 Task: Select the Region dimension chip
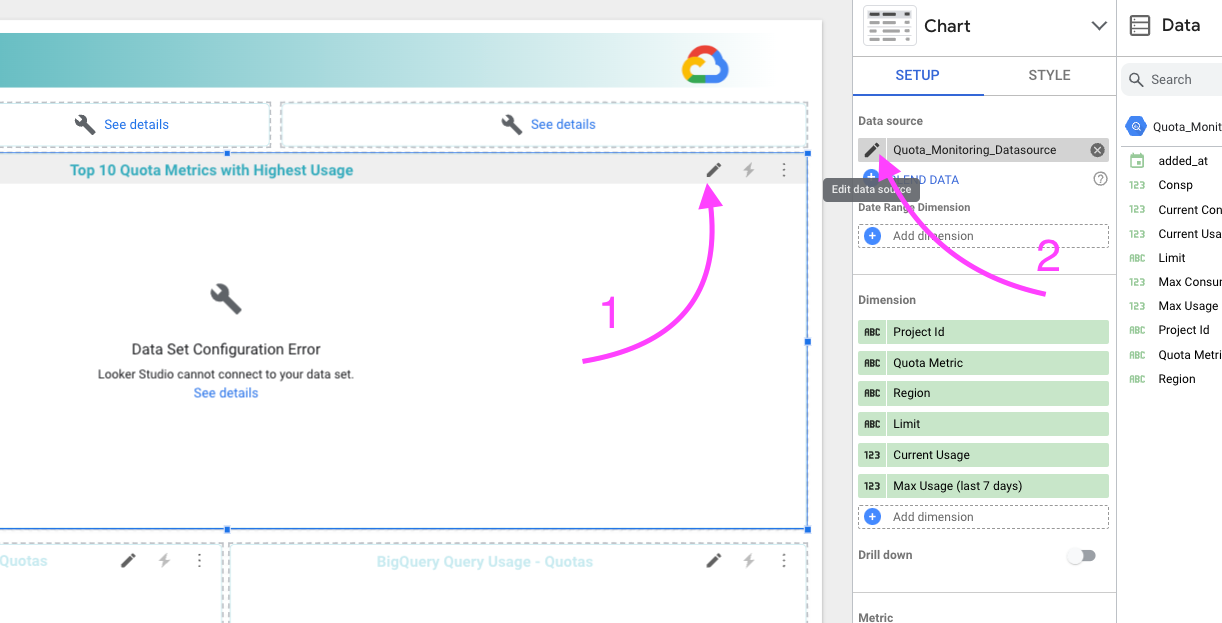(x=983, y=393)
